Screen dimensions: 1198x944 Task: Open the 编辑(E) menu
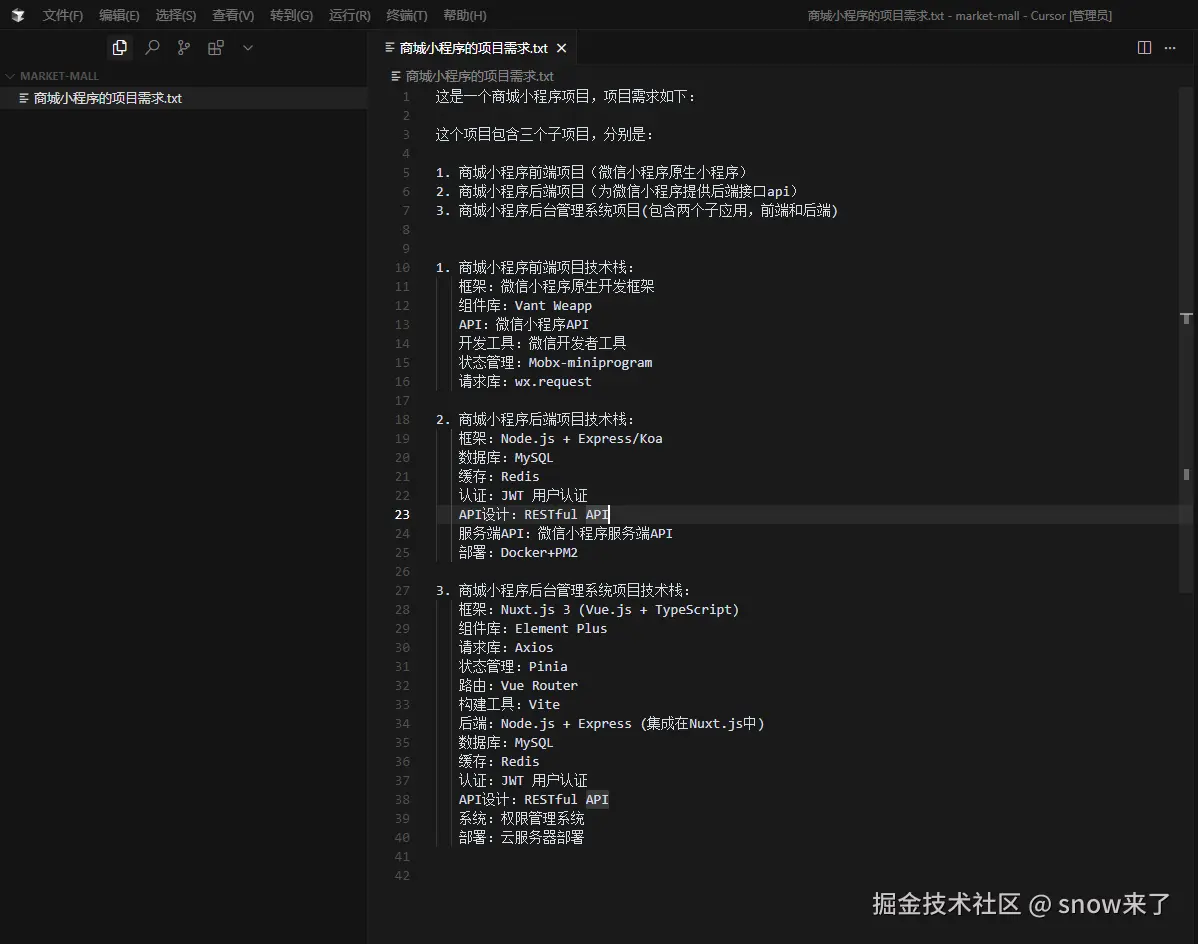[119, 15]
